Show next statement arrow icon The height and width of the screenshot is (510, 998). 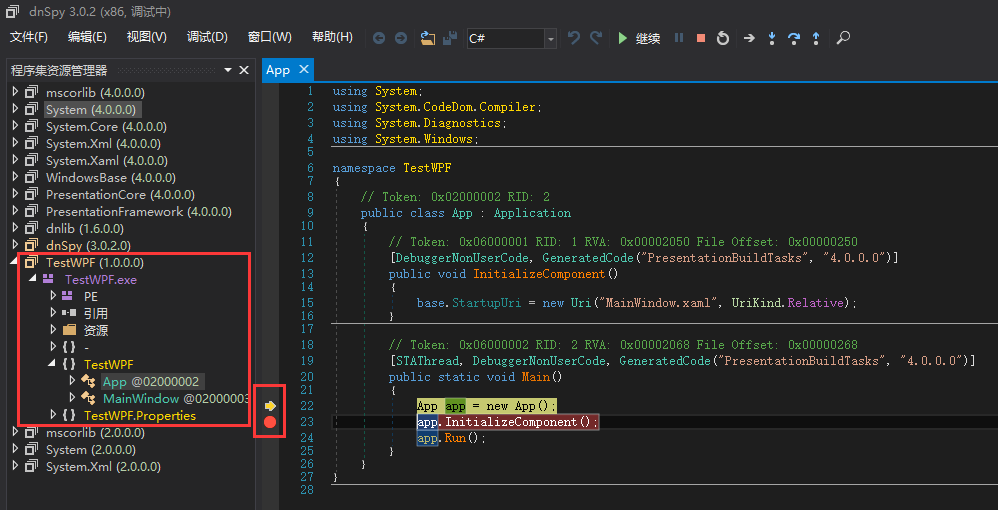[x=749, y=38]
